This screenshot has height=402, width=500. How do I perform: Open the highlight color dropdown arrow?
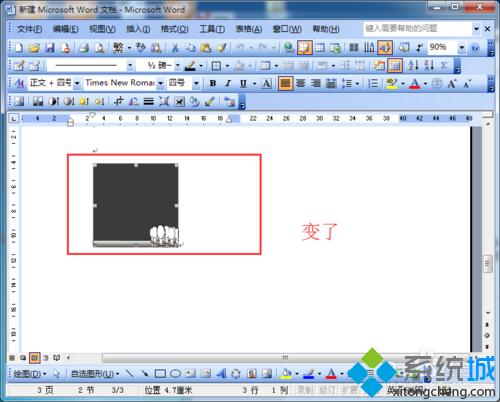(x=403, y=84)
